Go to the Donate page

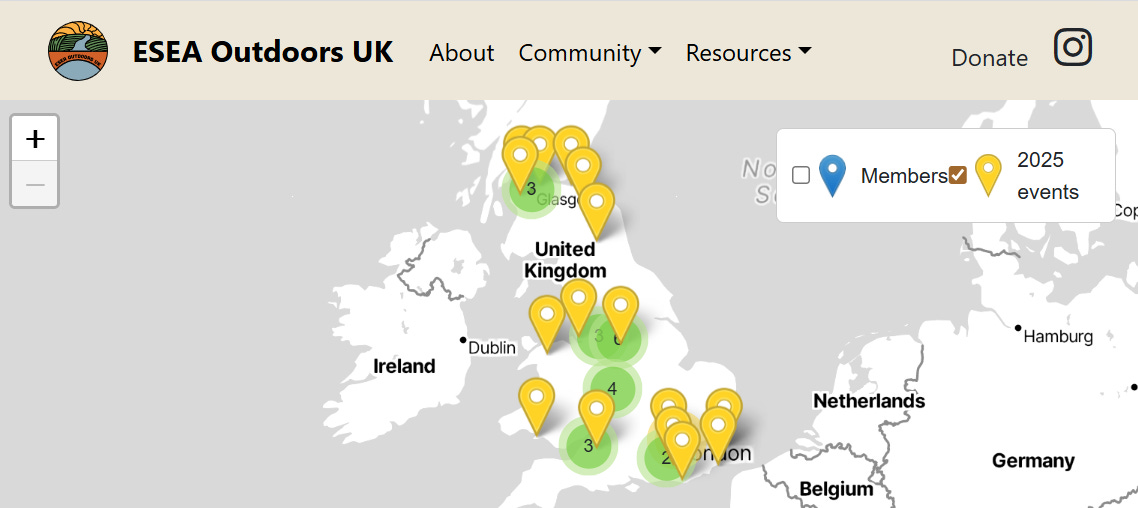[989, 58]
